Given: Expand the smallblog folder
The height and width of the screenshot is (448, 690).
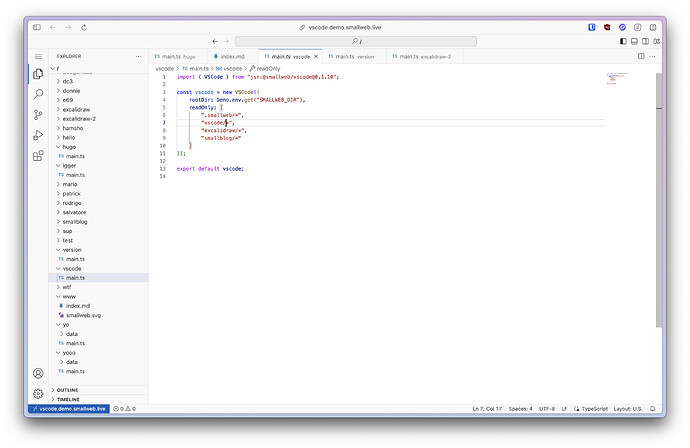Looking at the screenshot, I should pos(99,222).
